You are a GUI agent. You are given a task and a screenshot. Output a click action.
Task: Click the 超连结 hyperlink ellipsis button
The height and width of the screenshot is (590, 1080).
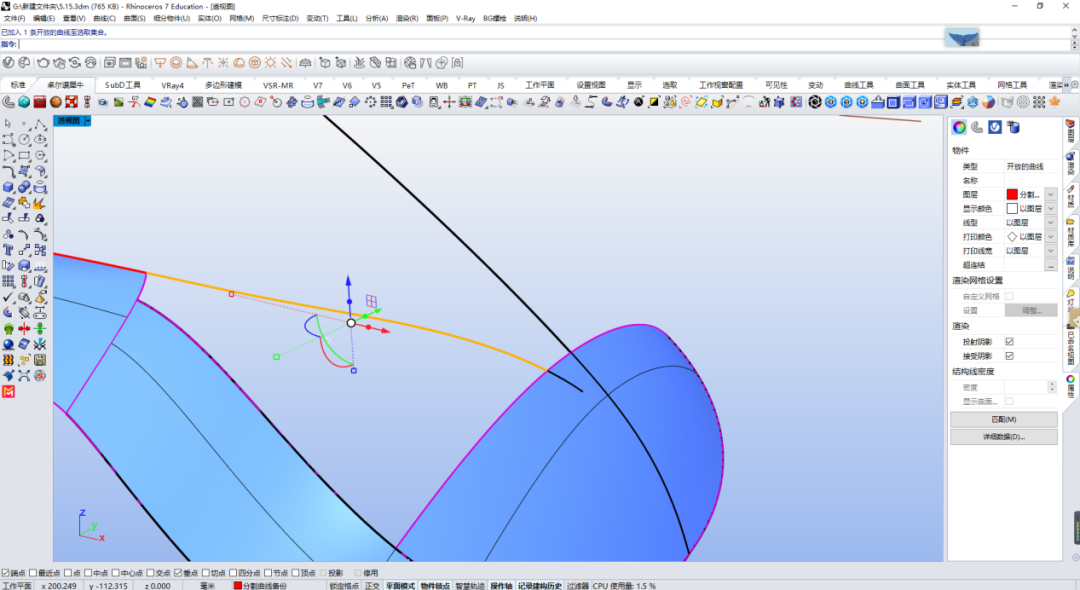click(1050, 265)
